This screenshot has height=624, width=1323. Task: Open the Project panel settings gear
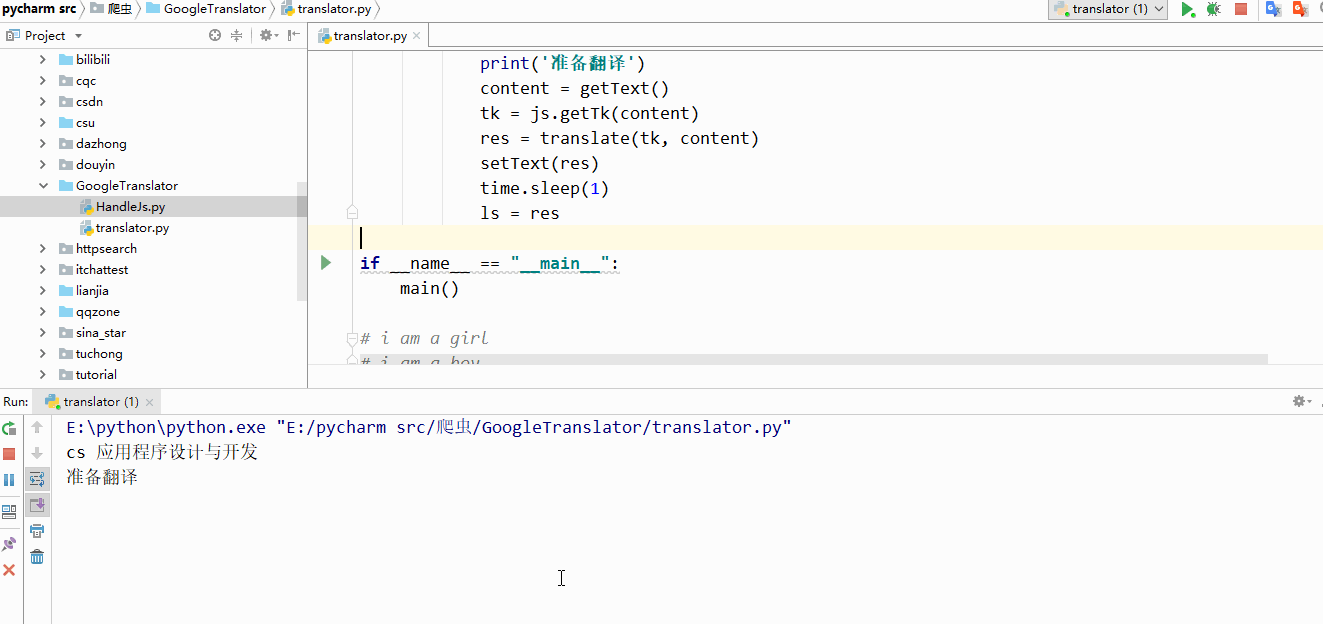click(267, 35)
